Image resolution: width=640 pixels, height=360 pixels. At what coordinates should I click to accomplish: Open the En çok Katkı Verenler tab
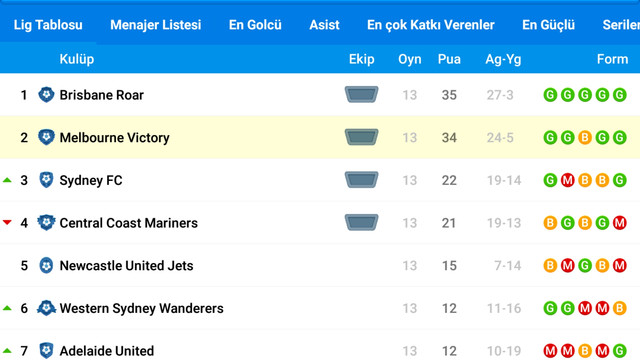pyautogui.click(x=431, y=24)
